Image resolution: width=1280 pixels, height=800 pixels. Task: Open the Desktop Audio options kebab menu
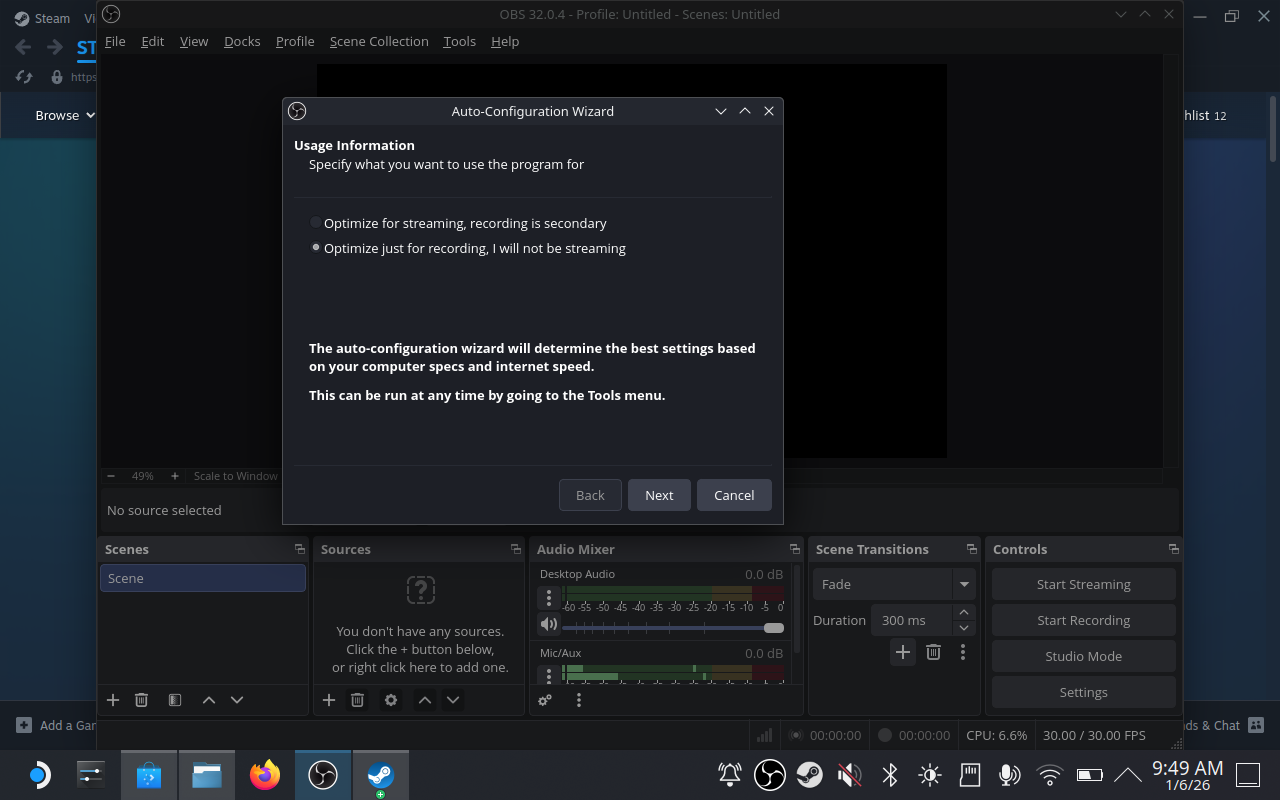point(548,597)
